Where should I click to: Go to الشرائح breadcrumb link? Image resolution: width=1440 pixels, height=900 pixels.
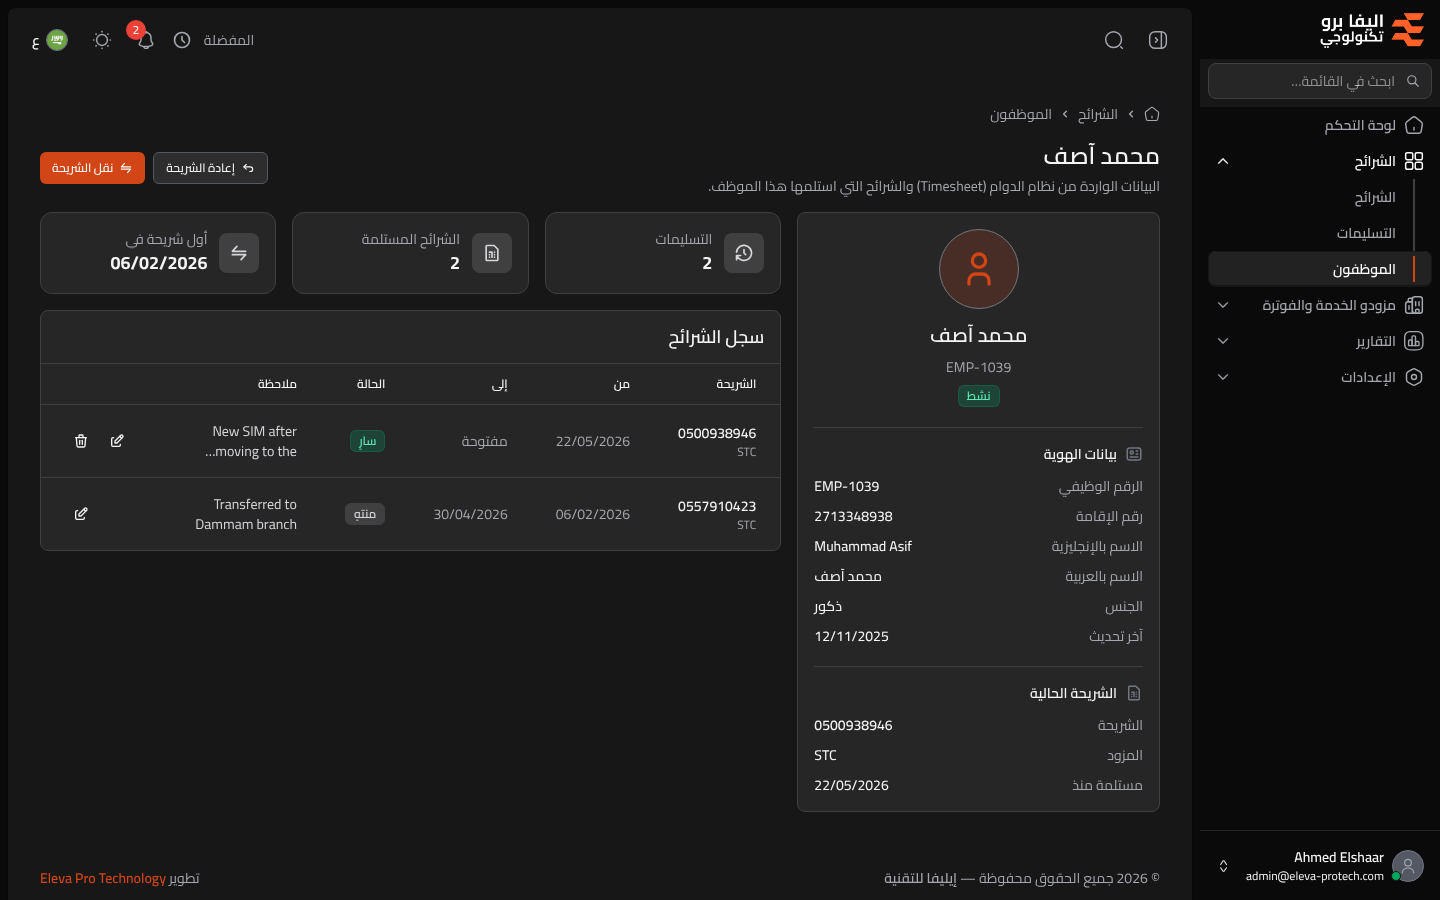click(x=1097, y=114)
